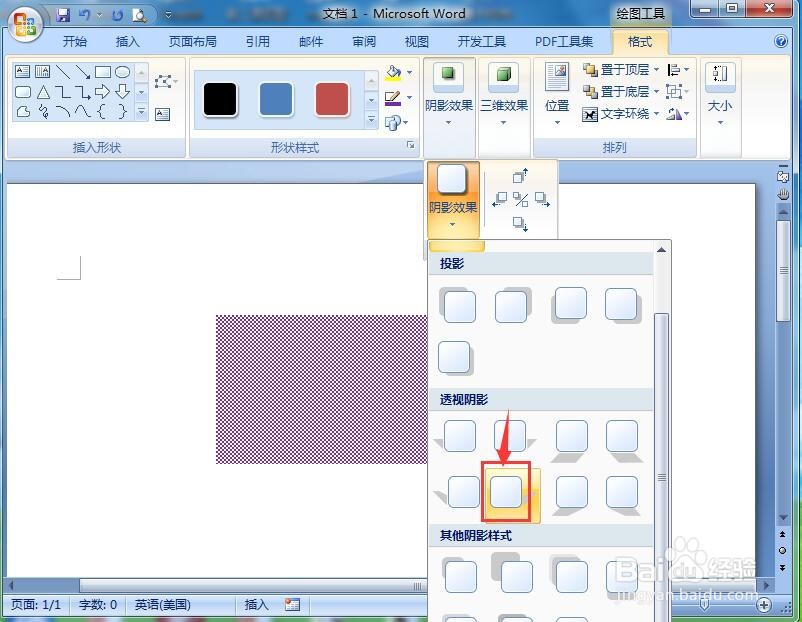Screen dimensions: 802x622
Task: Select the rectangle shape in the gallery
Action: pyautogui.click(x=103, y=71)
